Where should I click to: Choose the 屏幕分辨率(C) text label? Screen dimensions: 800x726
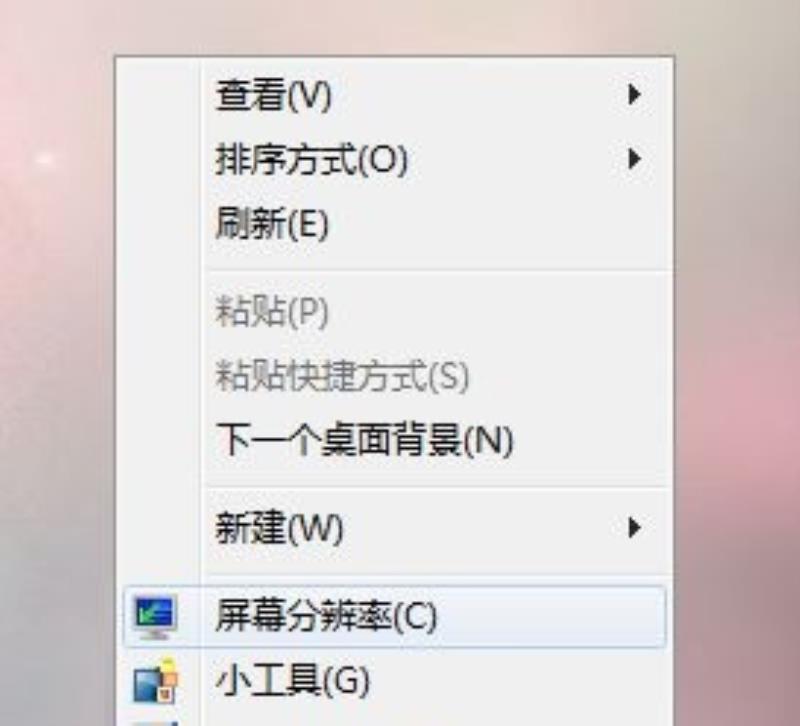(326, 616)
